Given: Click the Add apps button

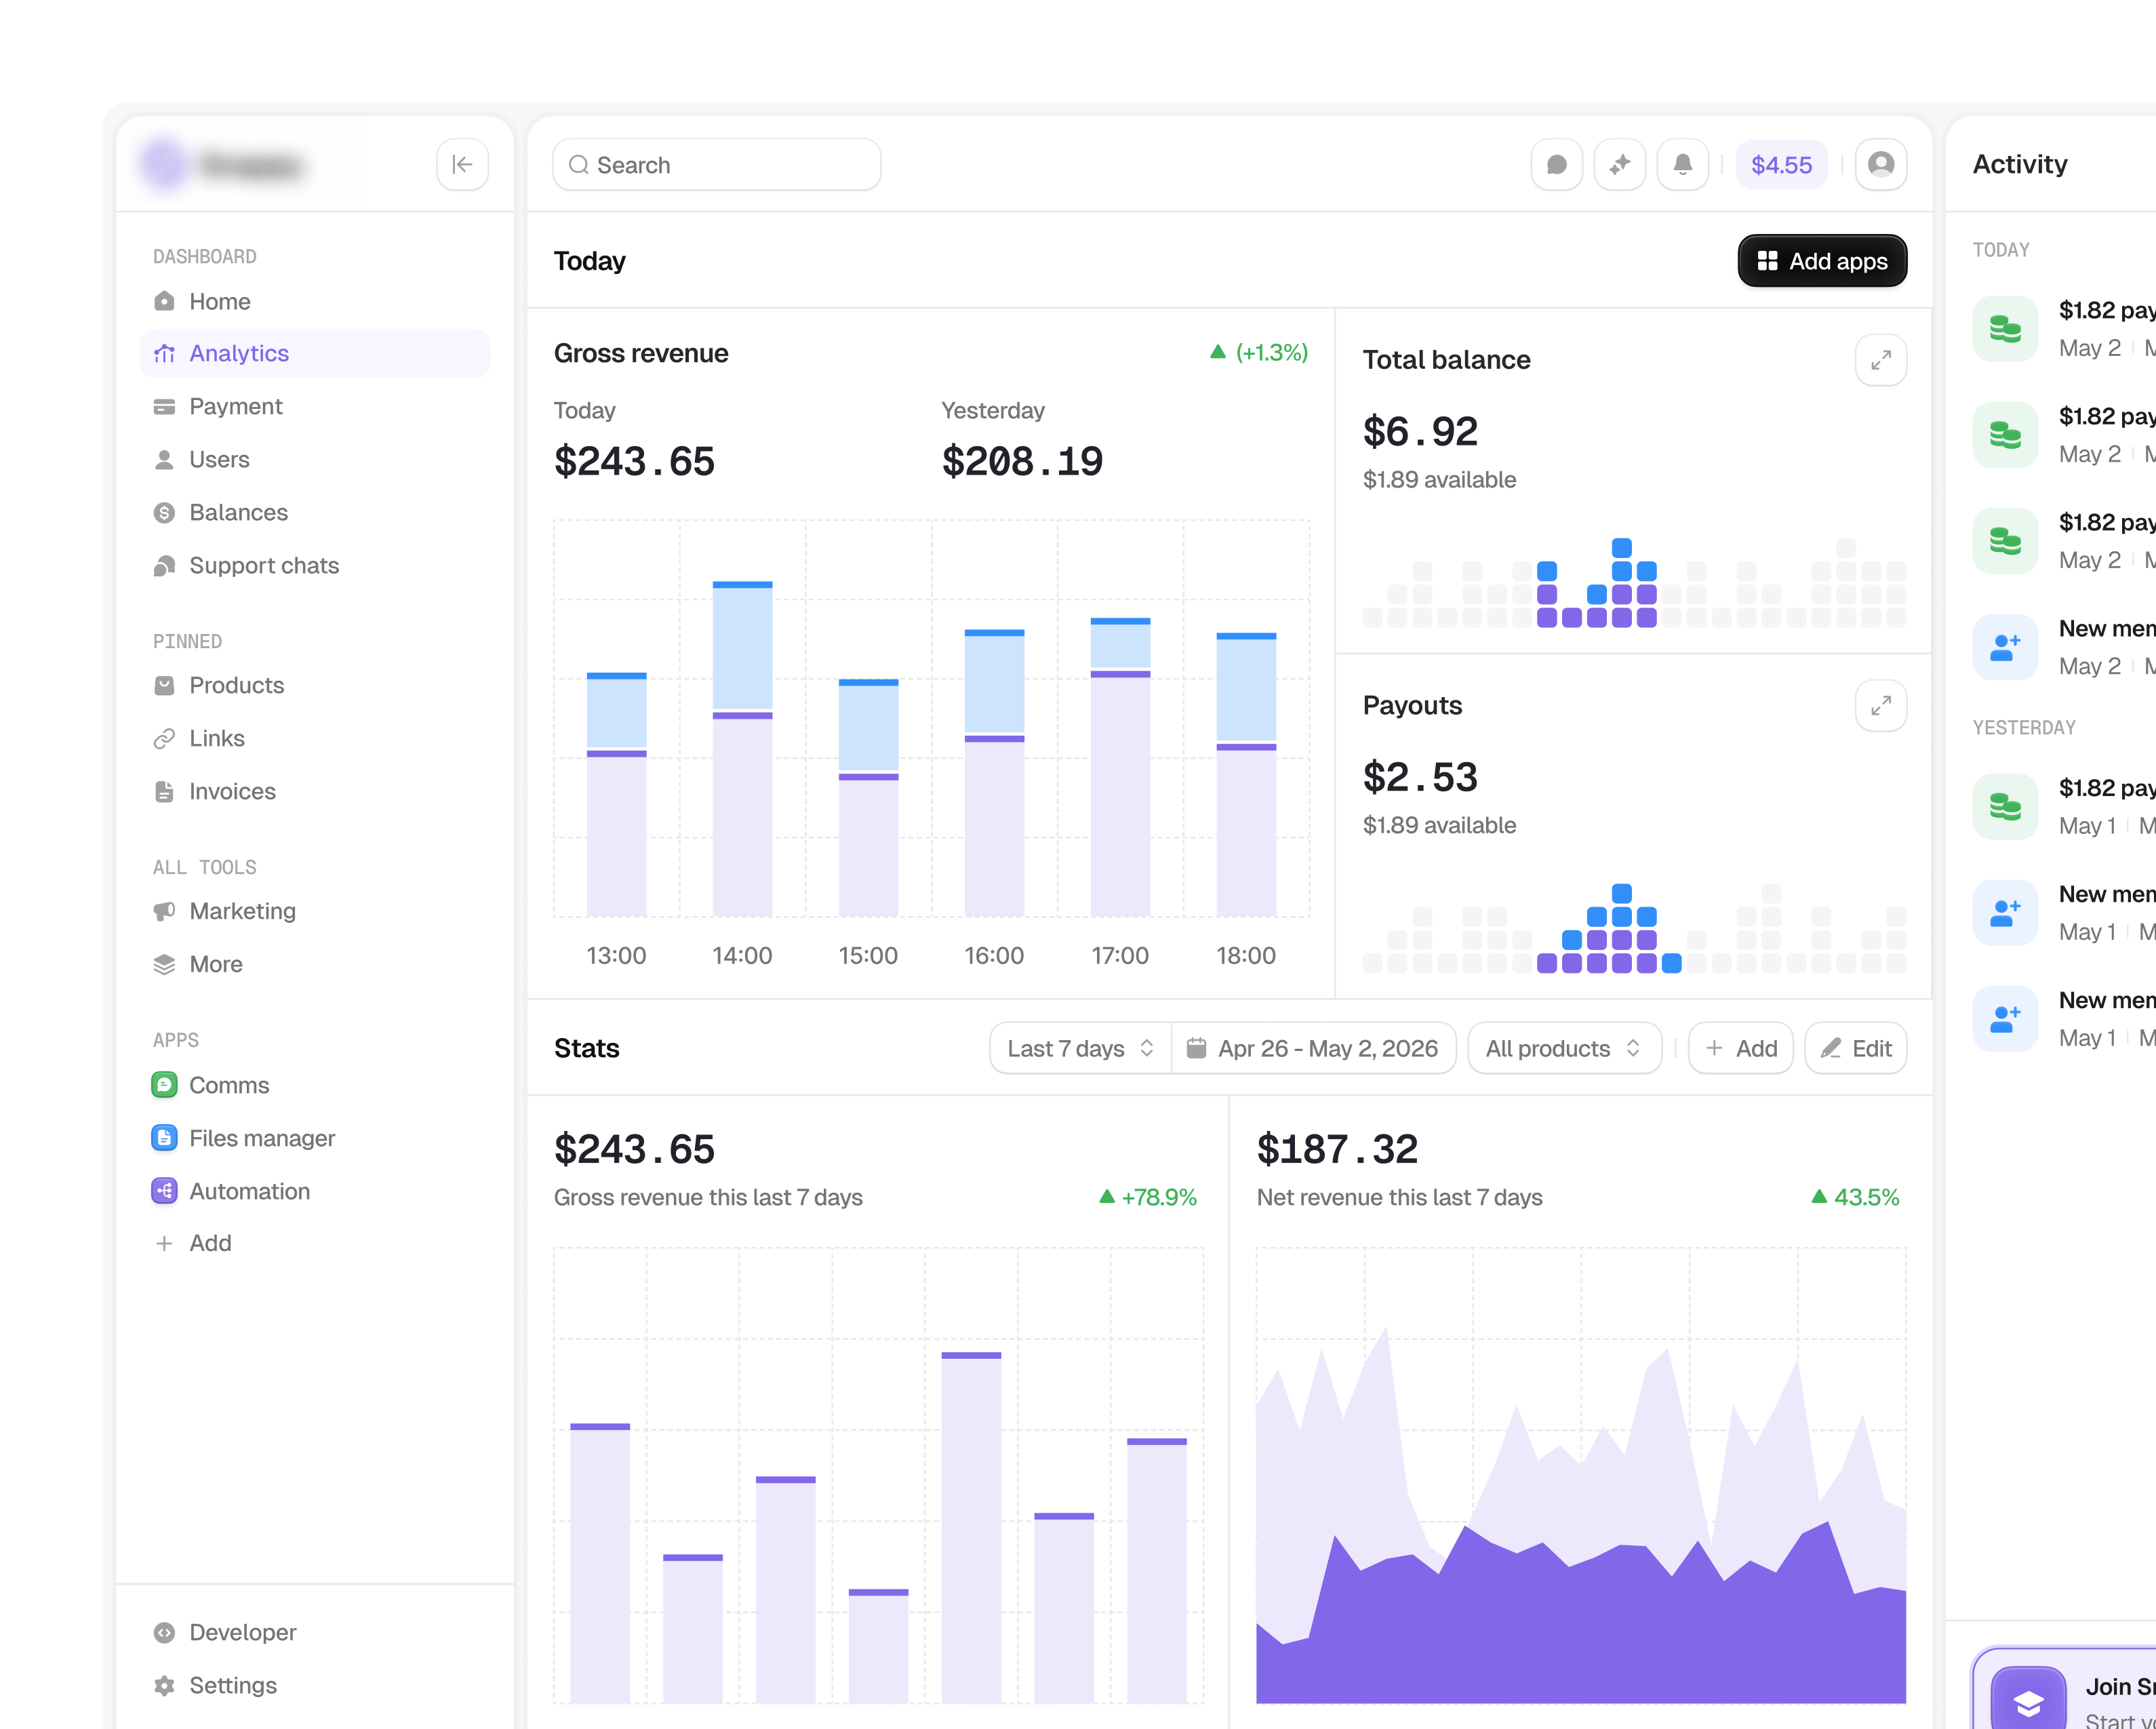Looking at the screenshot, I should point(1822,261).
